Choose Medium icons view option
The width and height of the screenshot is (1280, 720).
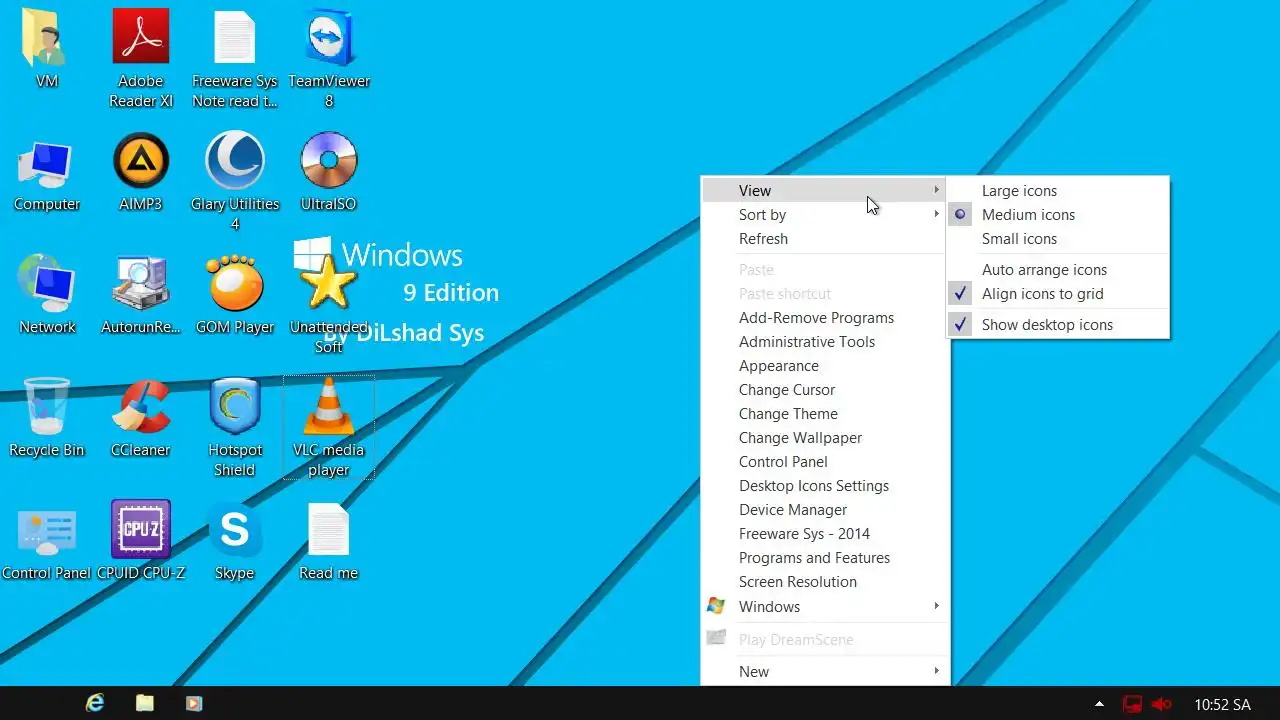pyautogui.click(x=1058, y=215)
